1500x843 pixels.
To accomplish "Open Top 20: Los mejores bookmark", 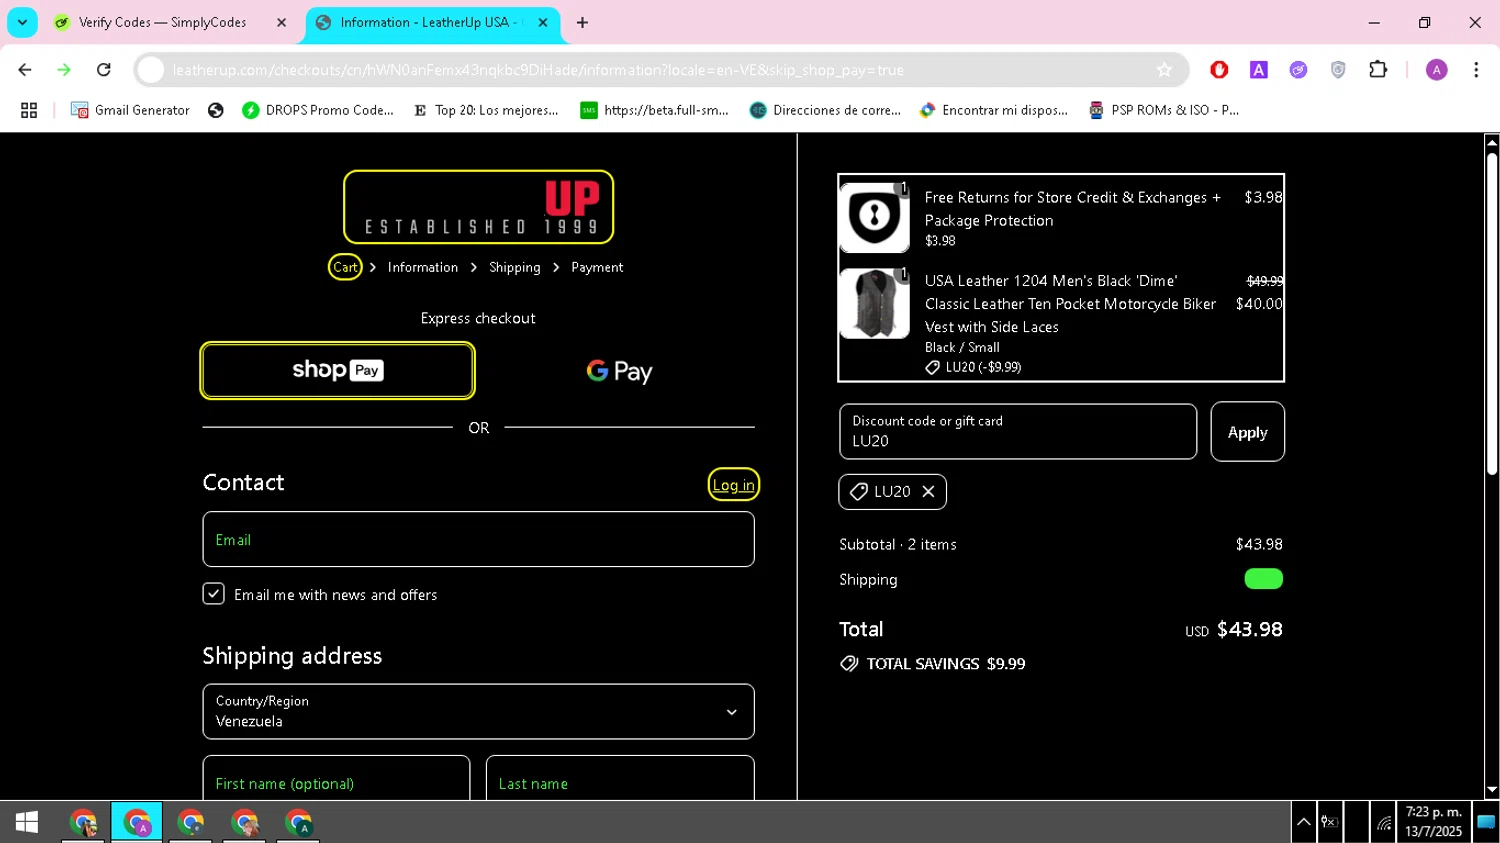I will pos(485,110).
